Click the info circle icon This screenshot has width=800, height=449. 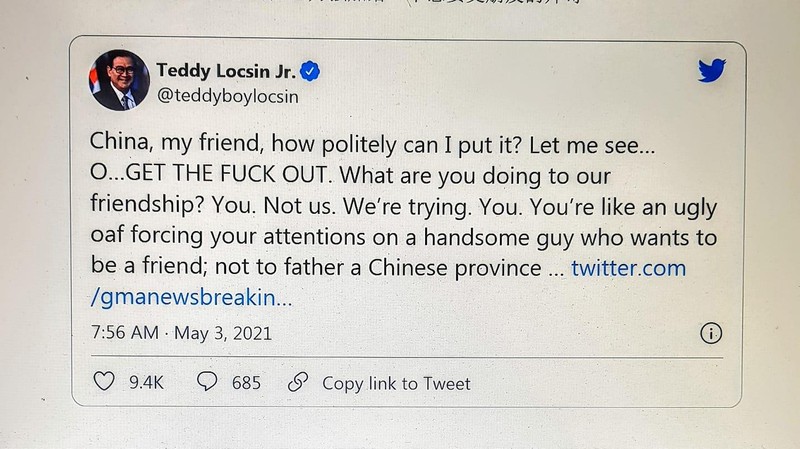712,333
